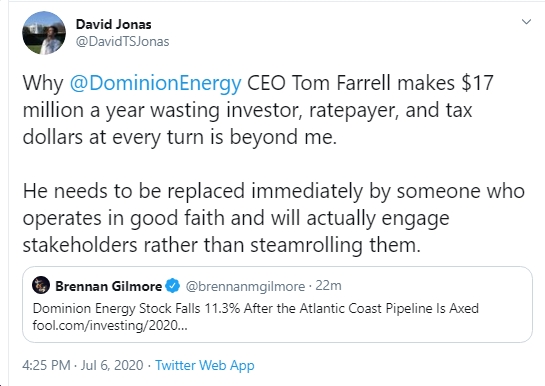
Task: Click the Jul 6, 2020 date
Action: [x=112, y=365]
